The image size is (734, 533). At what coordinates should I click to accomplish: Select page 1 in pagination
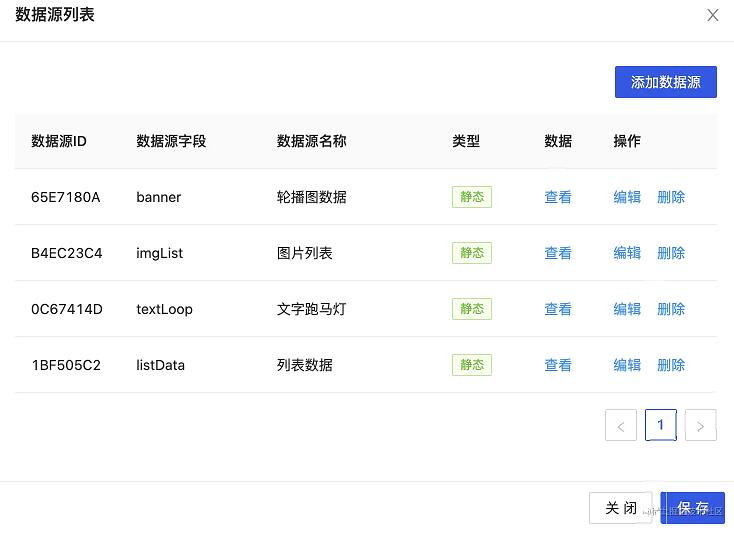pyautogui.click(x=660, y=425)
